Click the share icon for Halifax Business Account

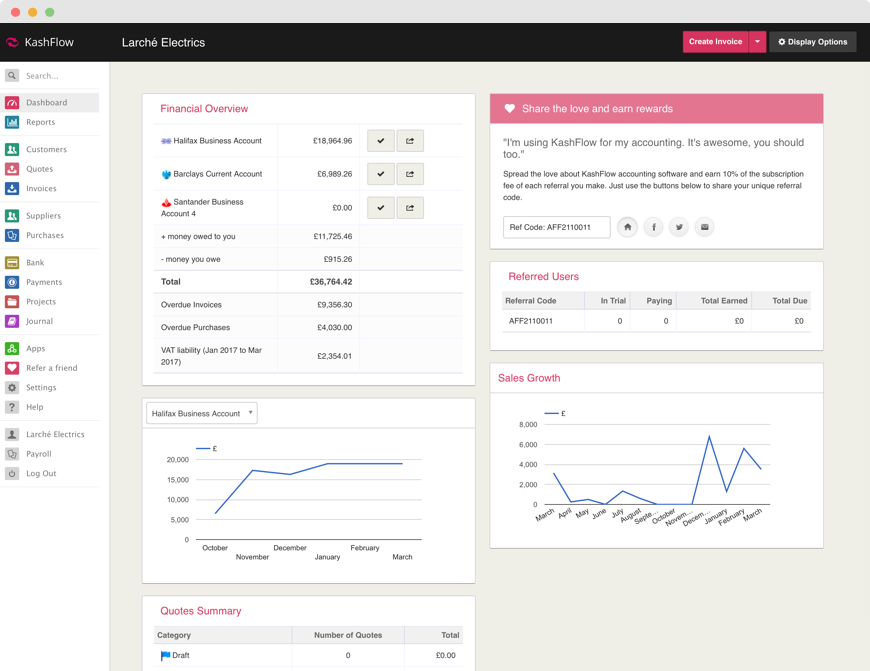[x=410, y=141]
